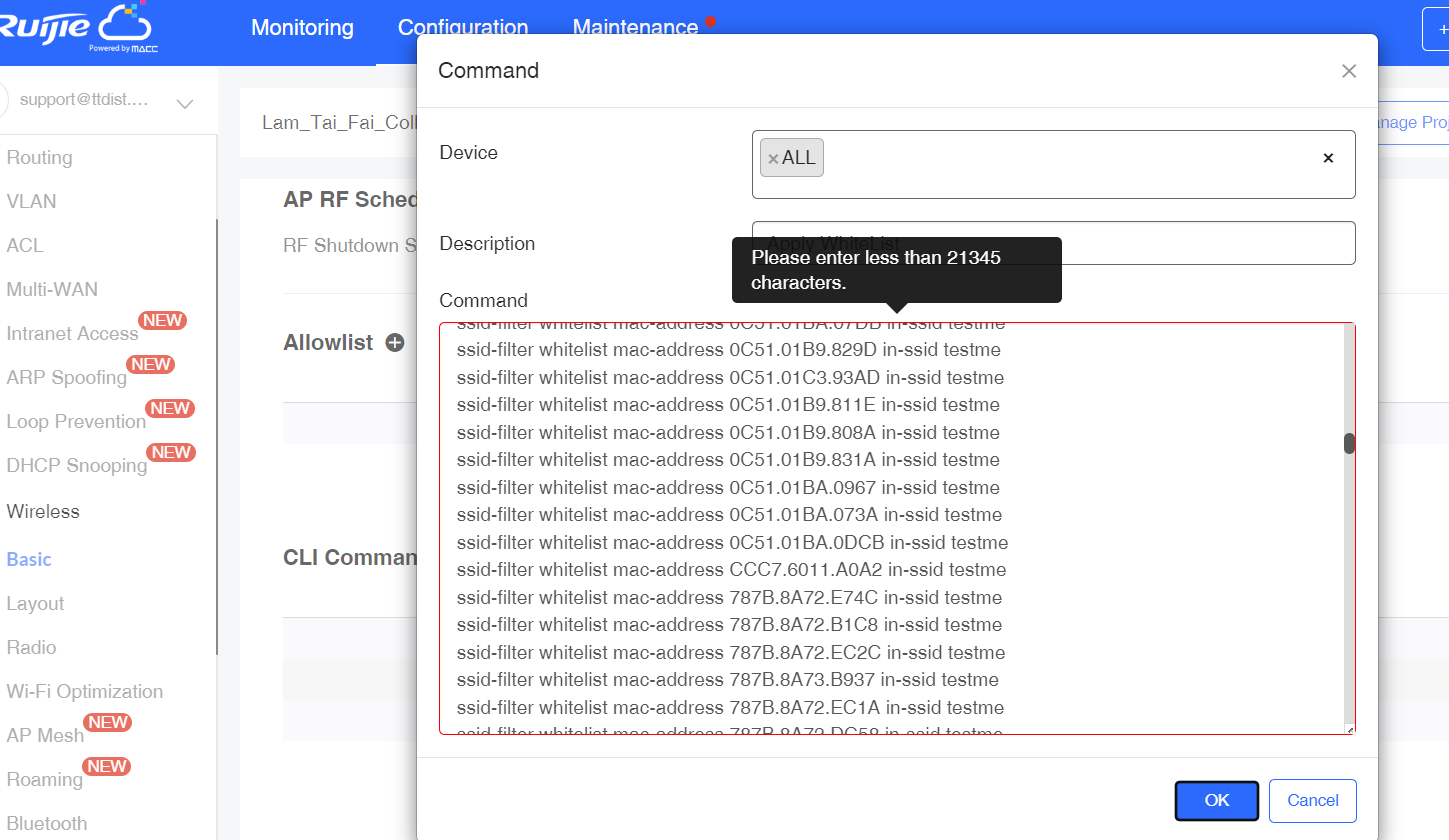Viewport: 1449px width, 840px height.
Task: Select Basic under Wireless
Action: click(29, 559)
